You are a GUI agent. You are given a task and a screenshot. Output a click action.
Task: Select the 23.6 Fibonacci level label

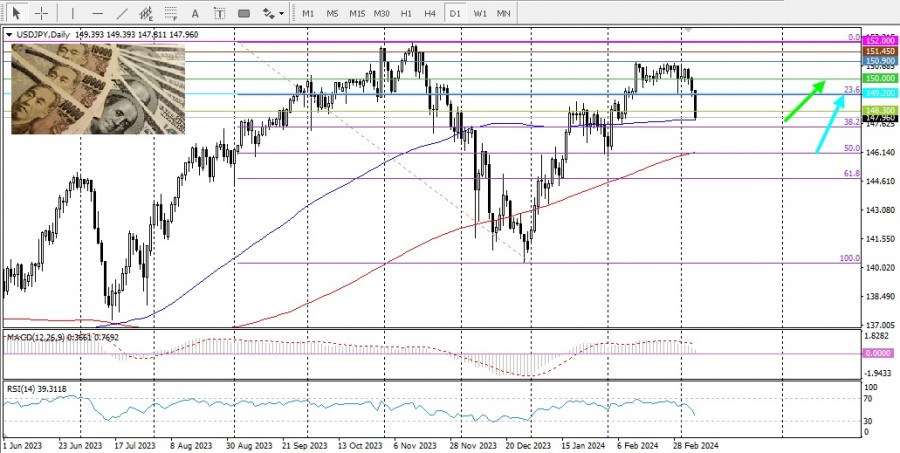coord(852,90)
